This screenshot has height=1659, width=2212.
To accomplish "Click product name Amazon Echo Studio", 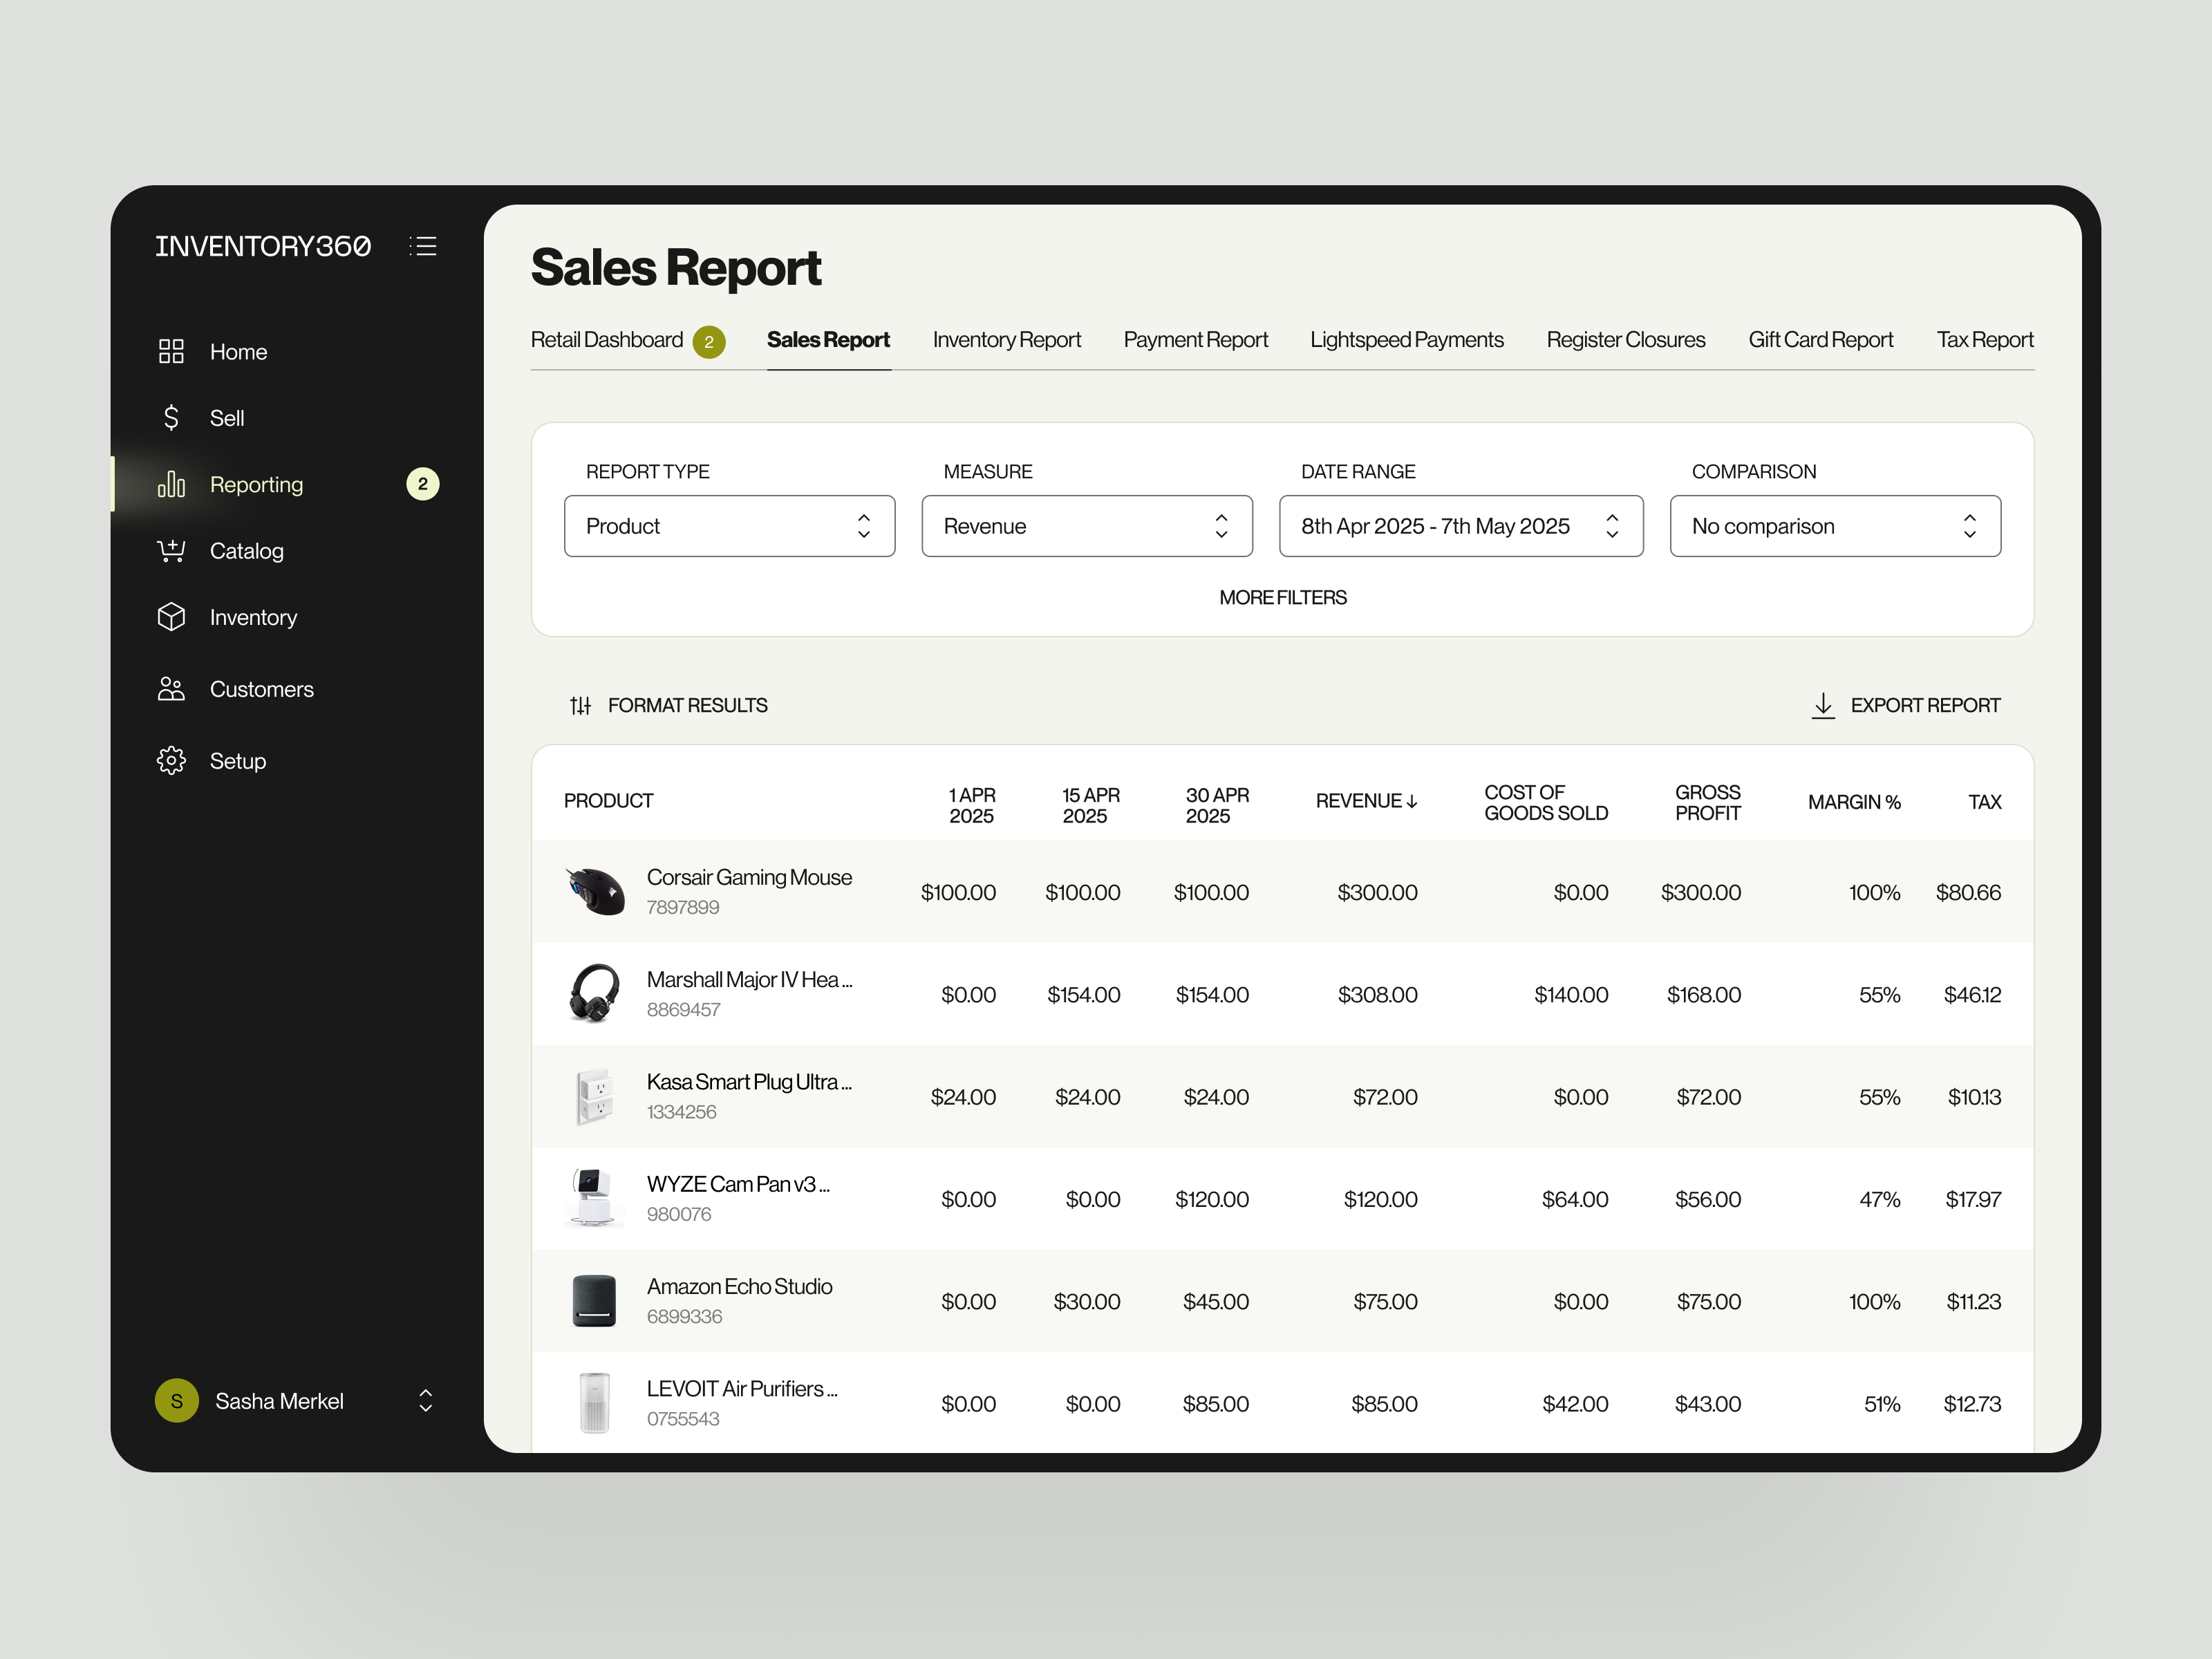I will pyautogui.click(x=739, y=1286).
